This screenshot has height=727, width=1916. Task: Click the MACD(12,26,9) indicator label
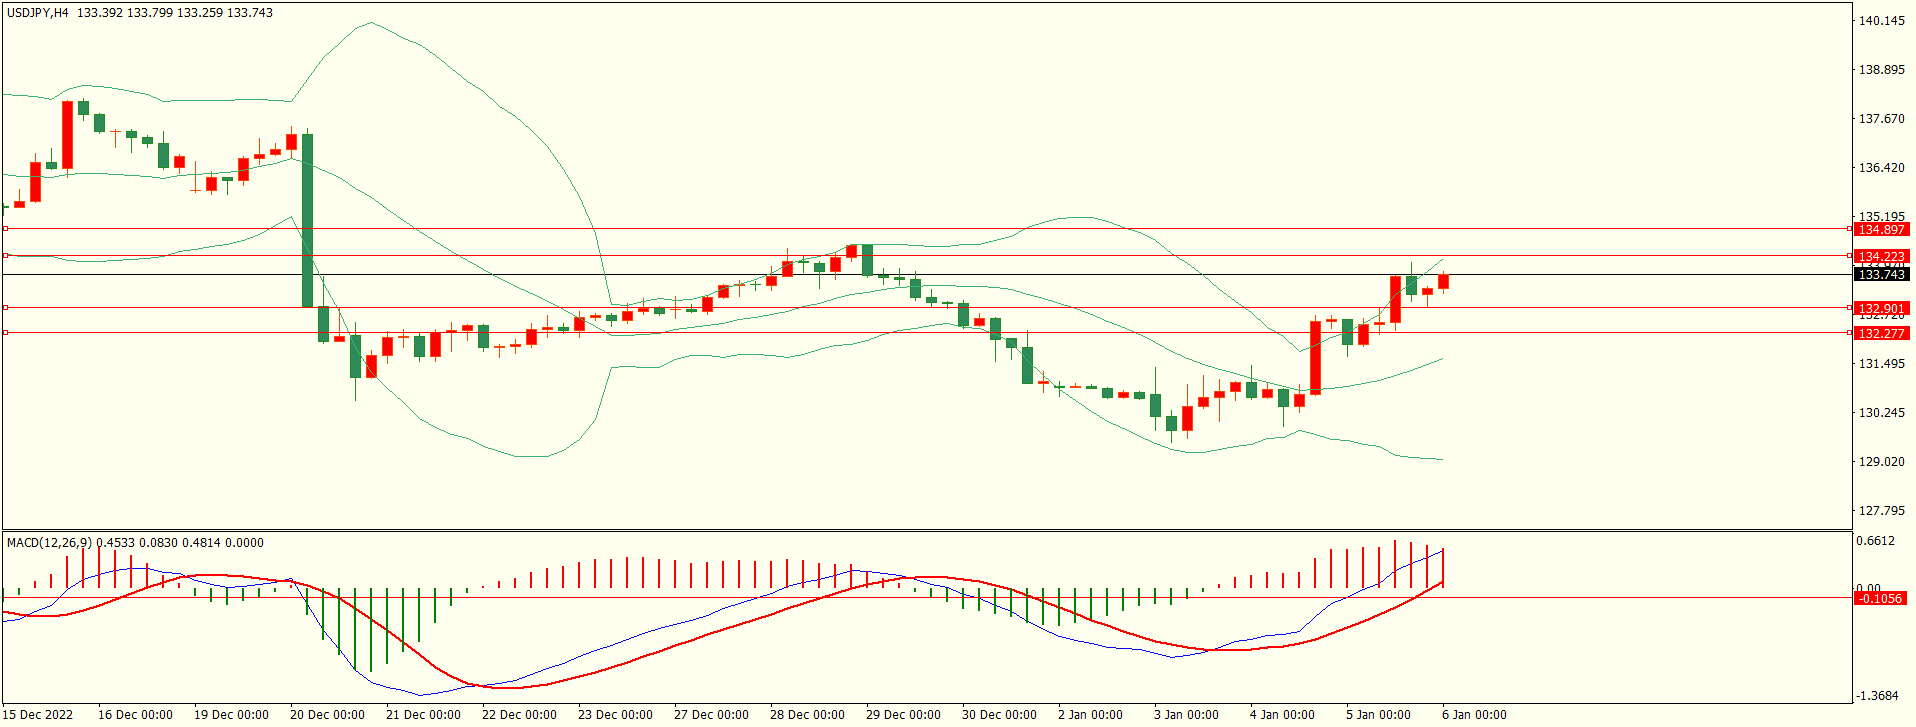click(x=49, y=543)
